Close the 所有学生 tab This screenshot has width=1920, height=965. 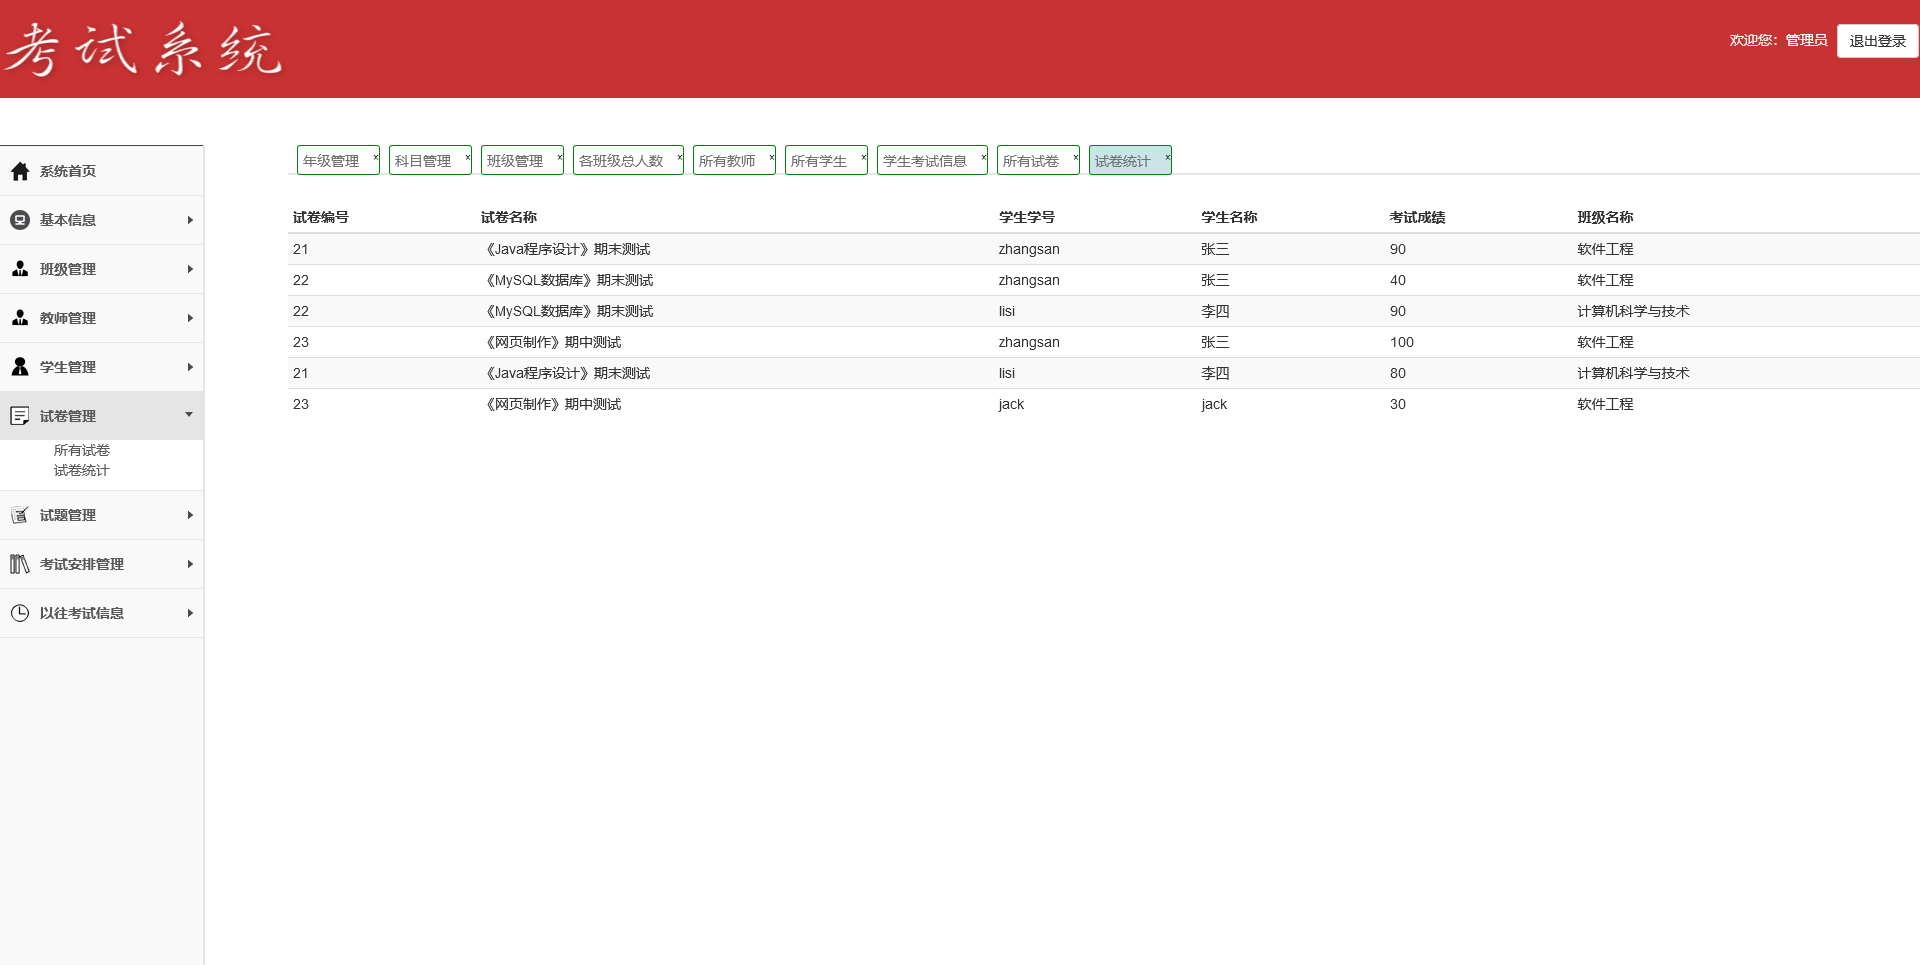coord(863,157)
